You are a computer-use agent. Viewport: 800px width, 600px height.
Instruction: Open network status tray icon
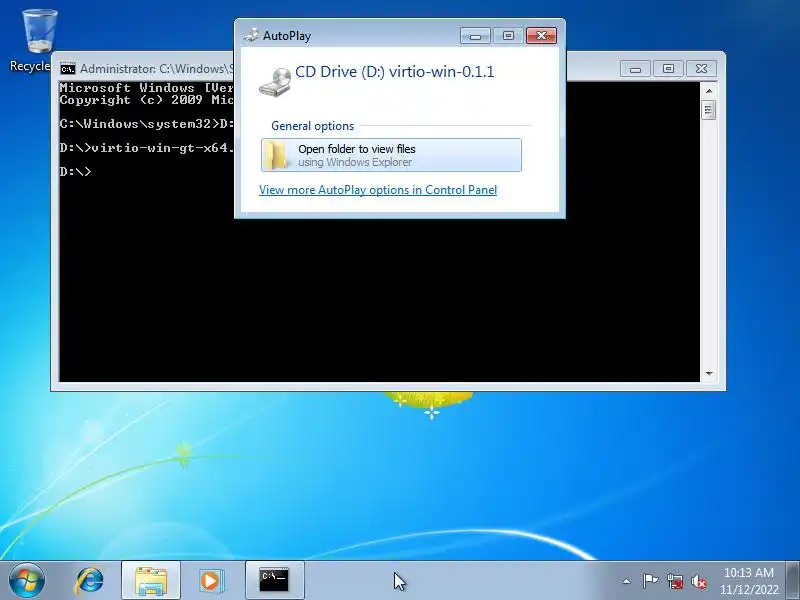pos(675,581)
